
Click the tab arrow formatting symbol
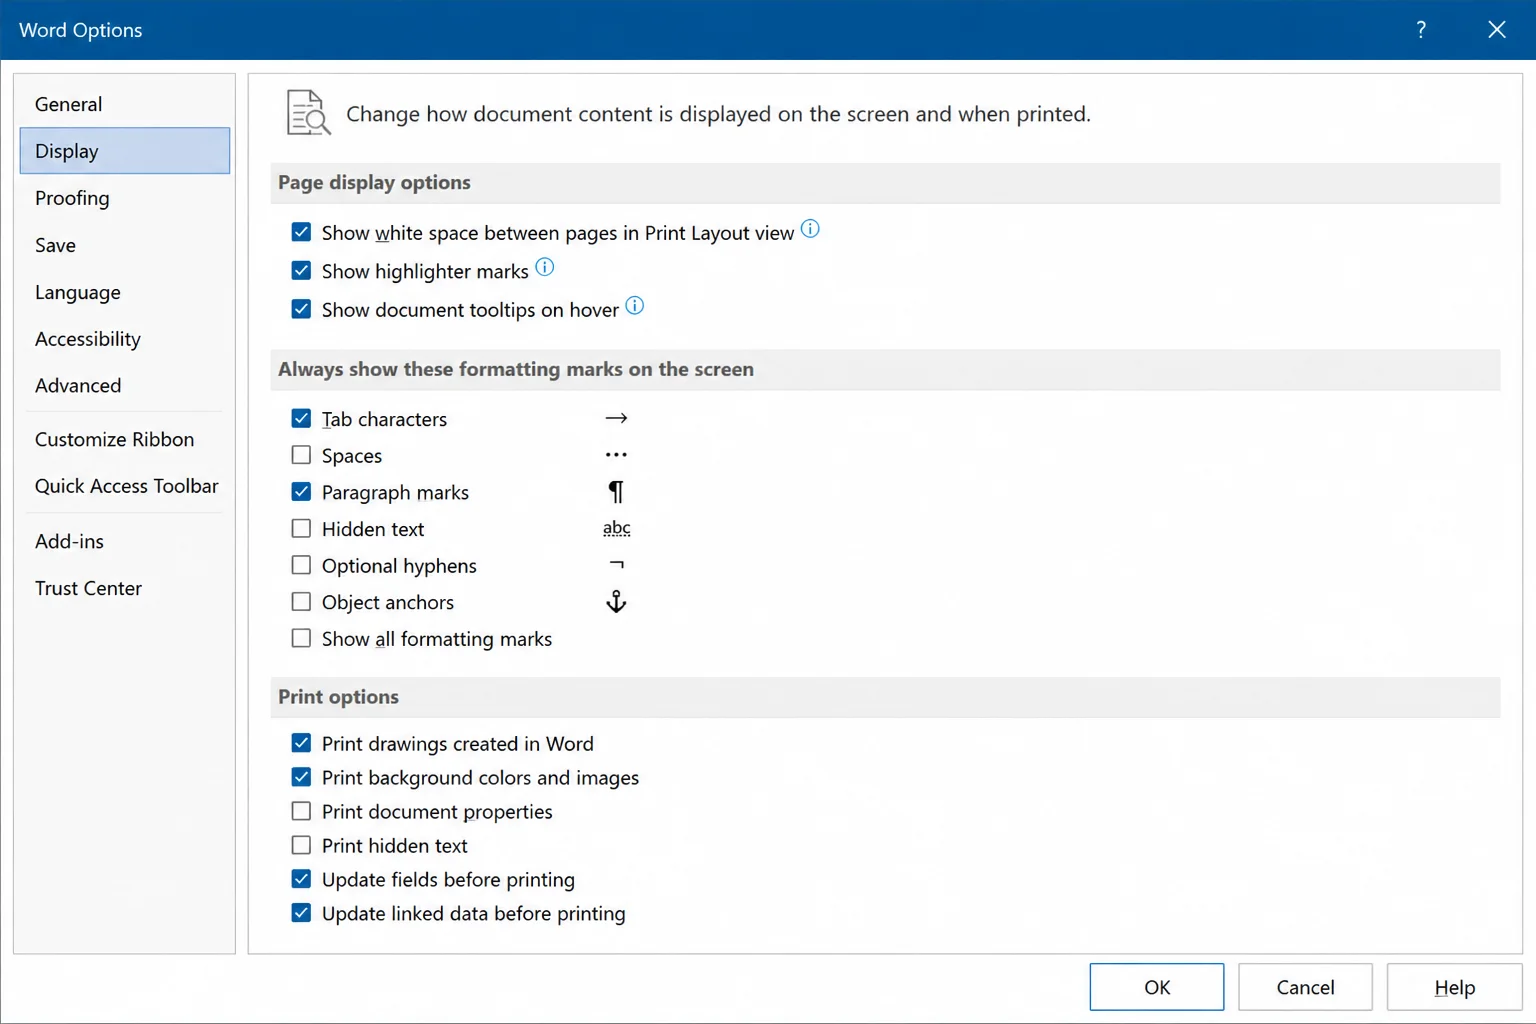click(616, 418)
